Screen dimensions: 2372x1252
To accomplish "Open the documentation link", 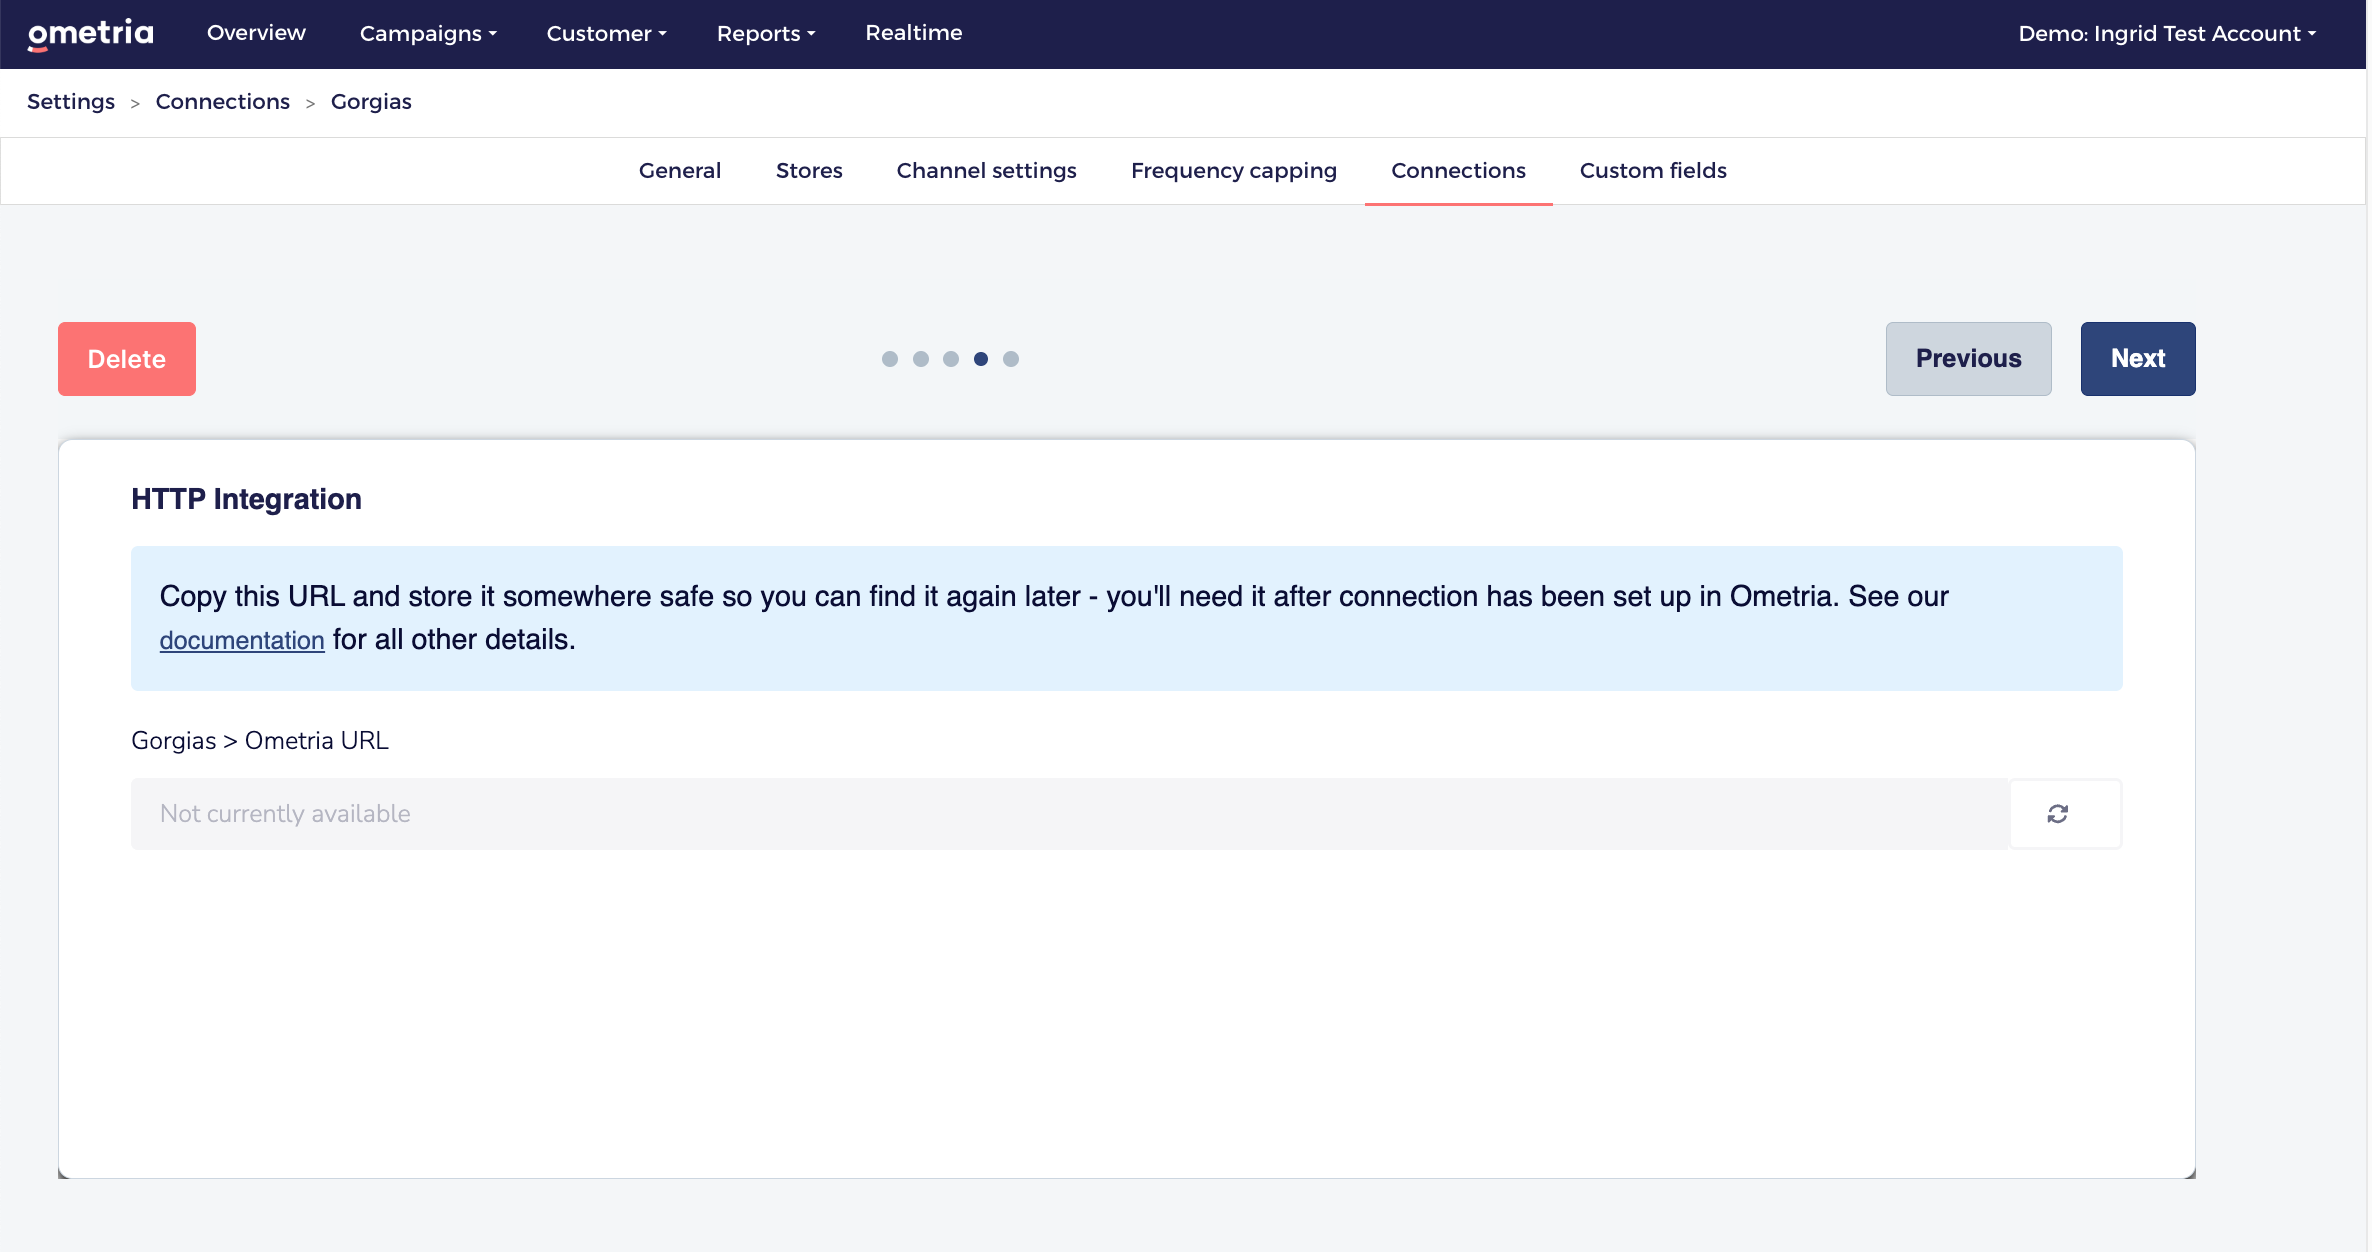I will (x=242, y=640).
